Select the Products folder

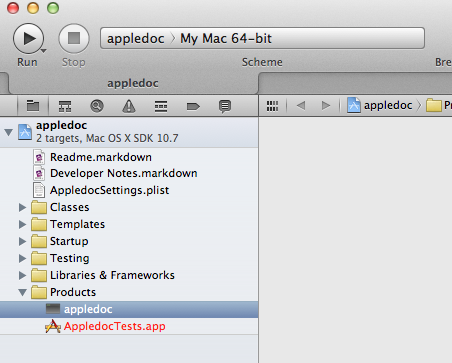73,292
